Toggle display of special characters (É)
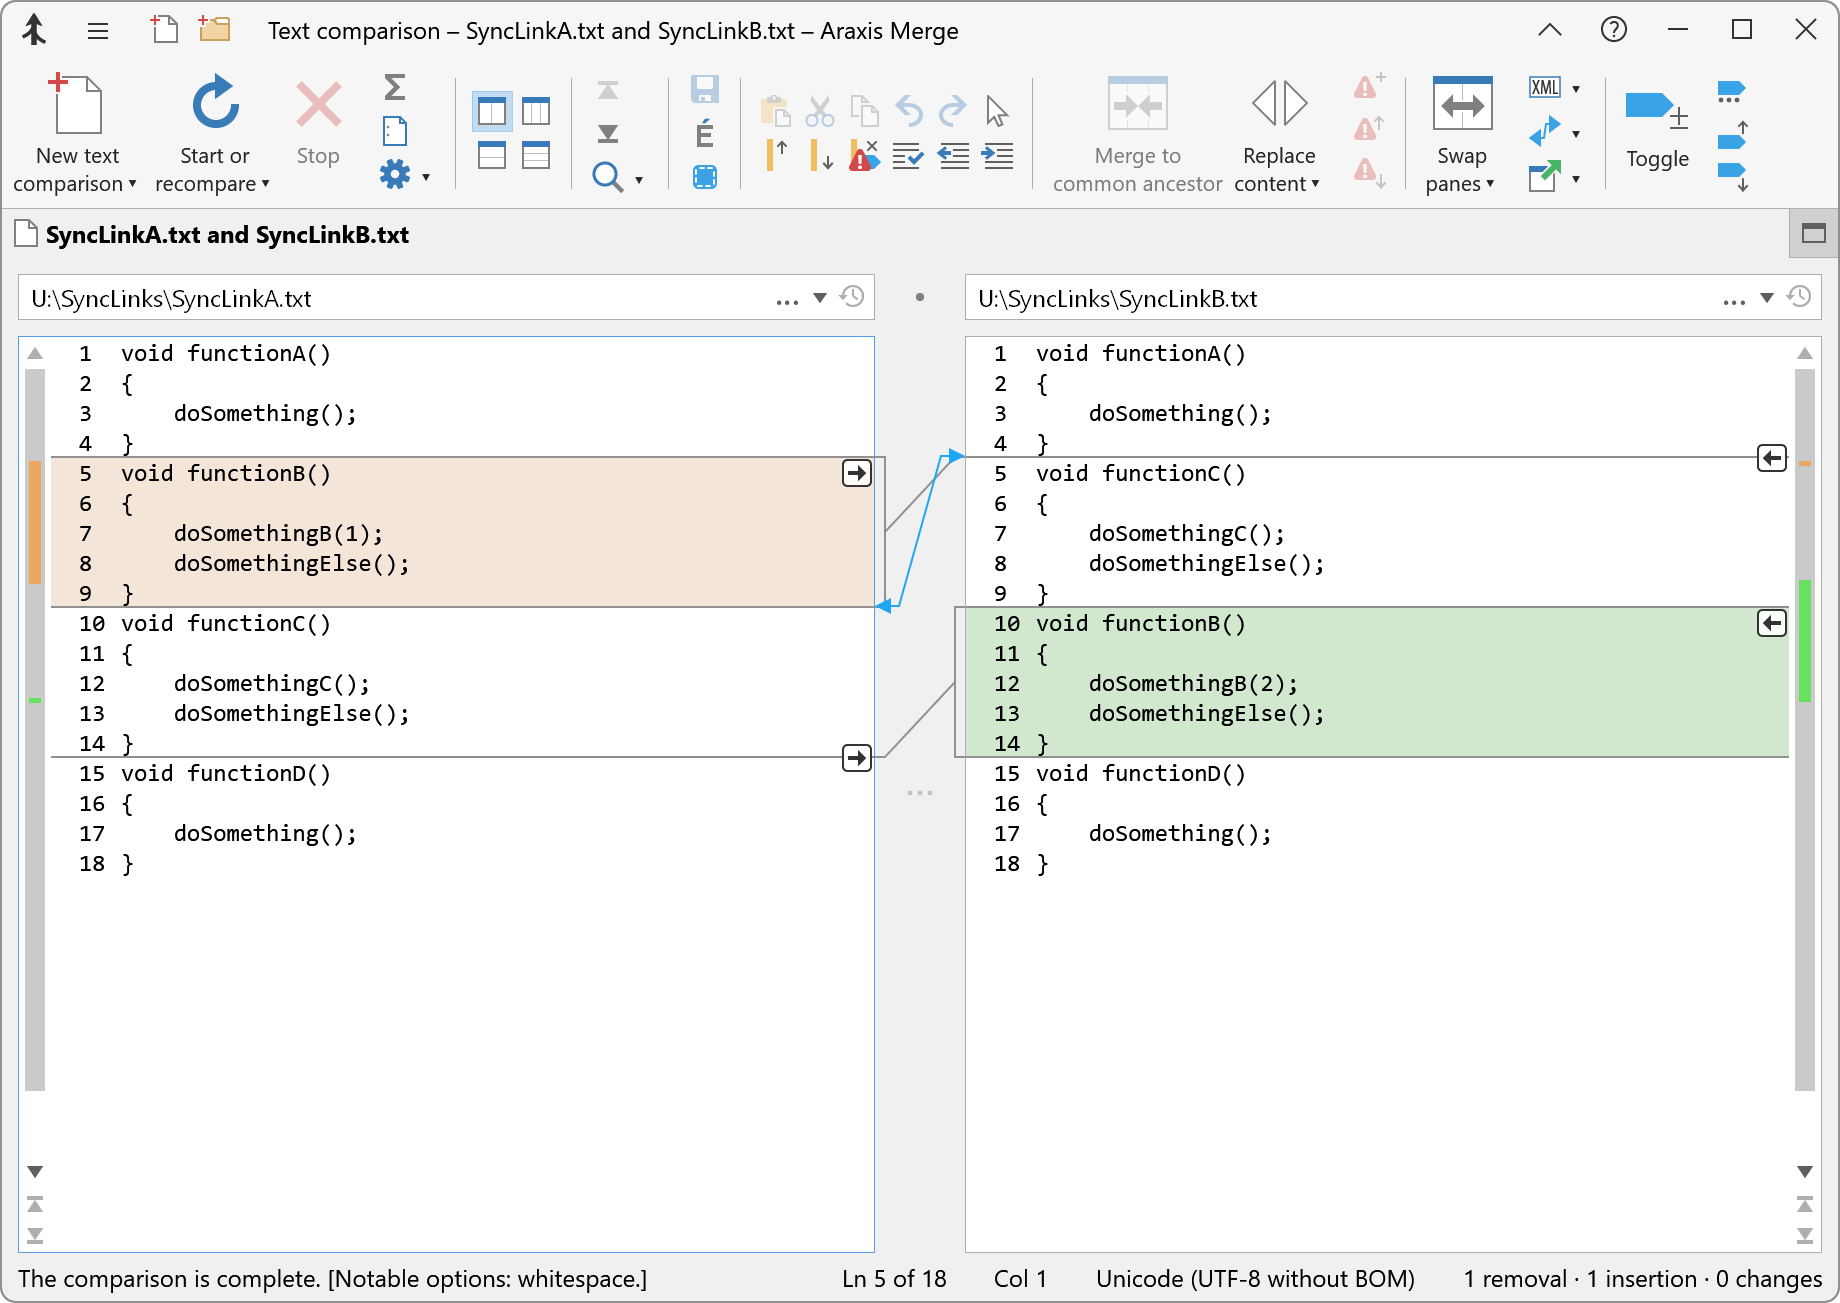 pos(704,131)
